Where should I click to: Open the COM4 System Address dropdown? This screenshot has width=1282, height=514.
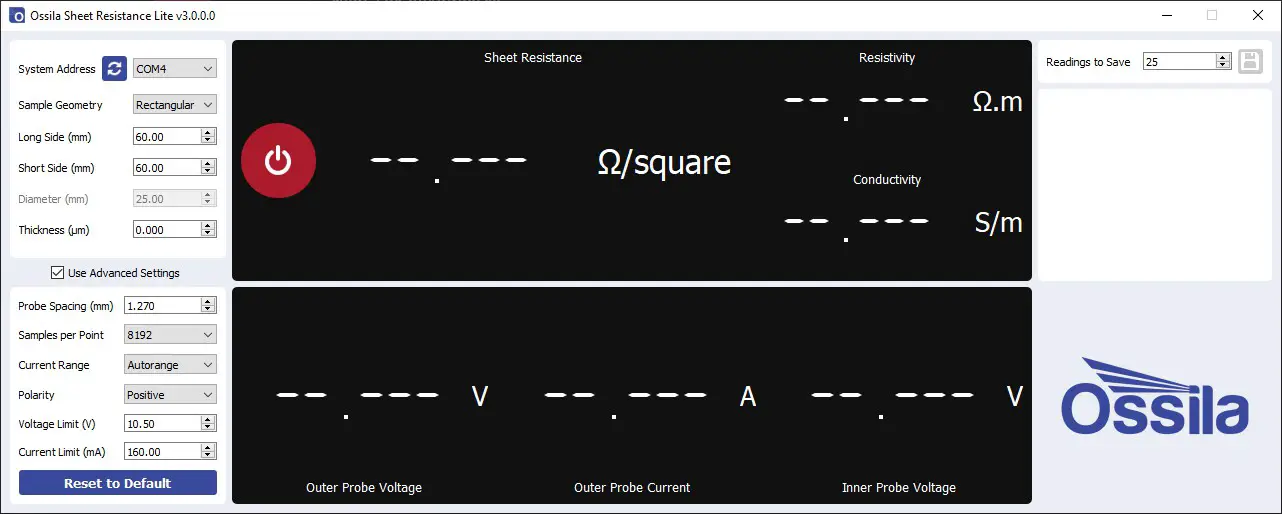[x=175, y=69]
